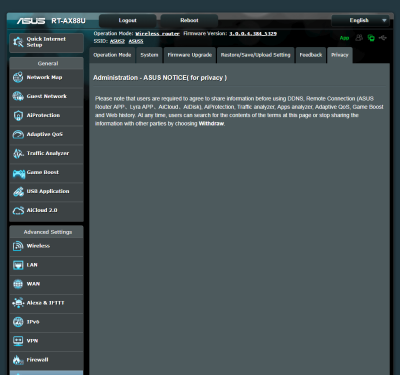
Task: Open Guest Network menu label
Action: click(x=47, y=96)
